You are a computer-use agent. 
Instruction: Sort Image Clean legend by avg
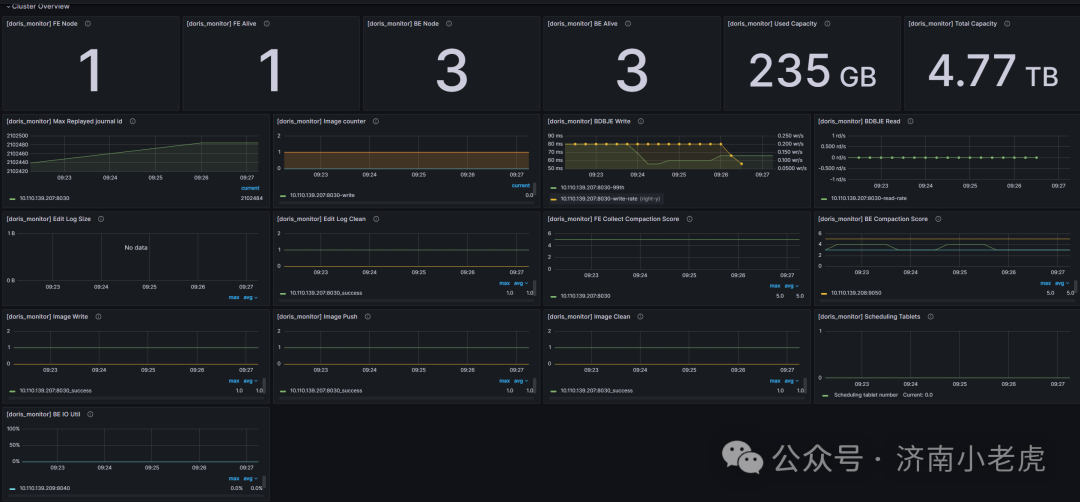pos(792,381)
